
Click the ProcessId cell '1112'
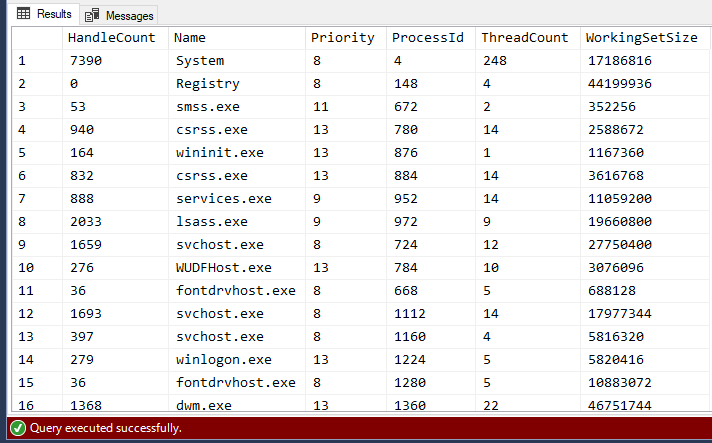click(431, 314)
